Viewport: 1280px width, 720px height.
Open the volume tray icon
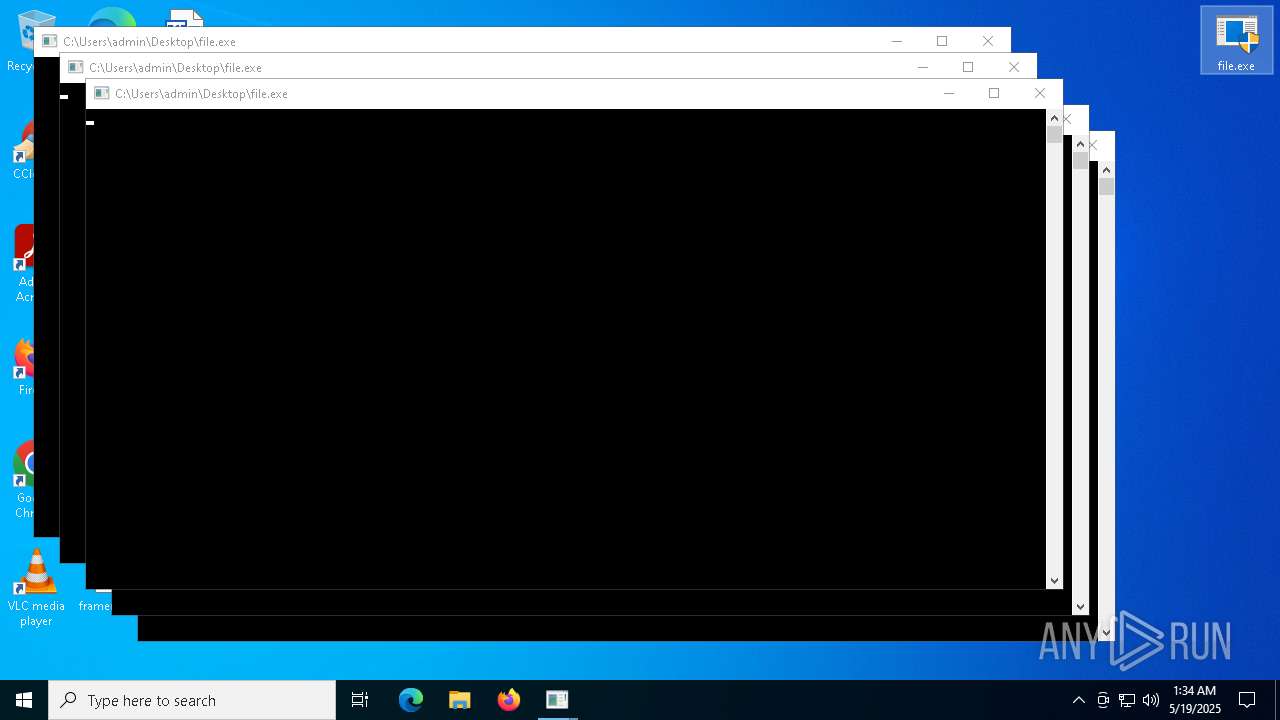click(1151, 700)
